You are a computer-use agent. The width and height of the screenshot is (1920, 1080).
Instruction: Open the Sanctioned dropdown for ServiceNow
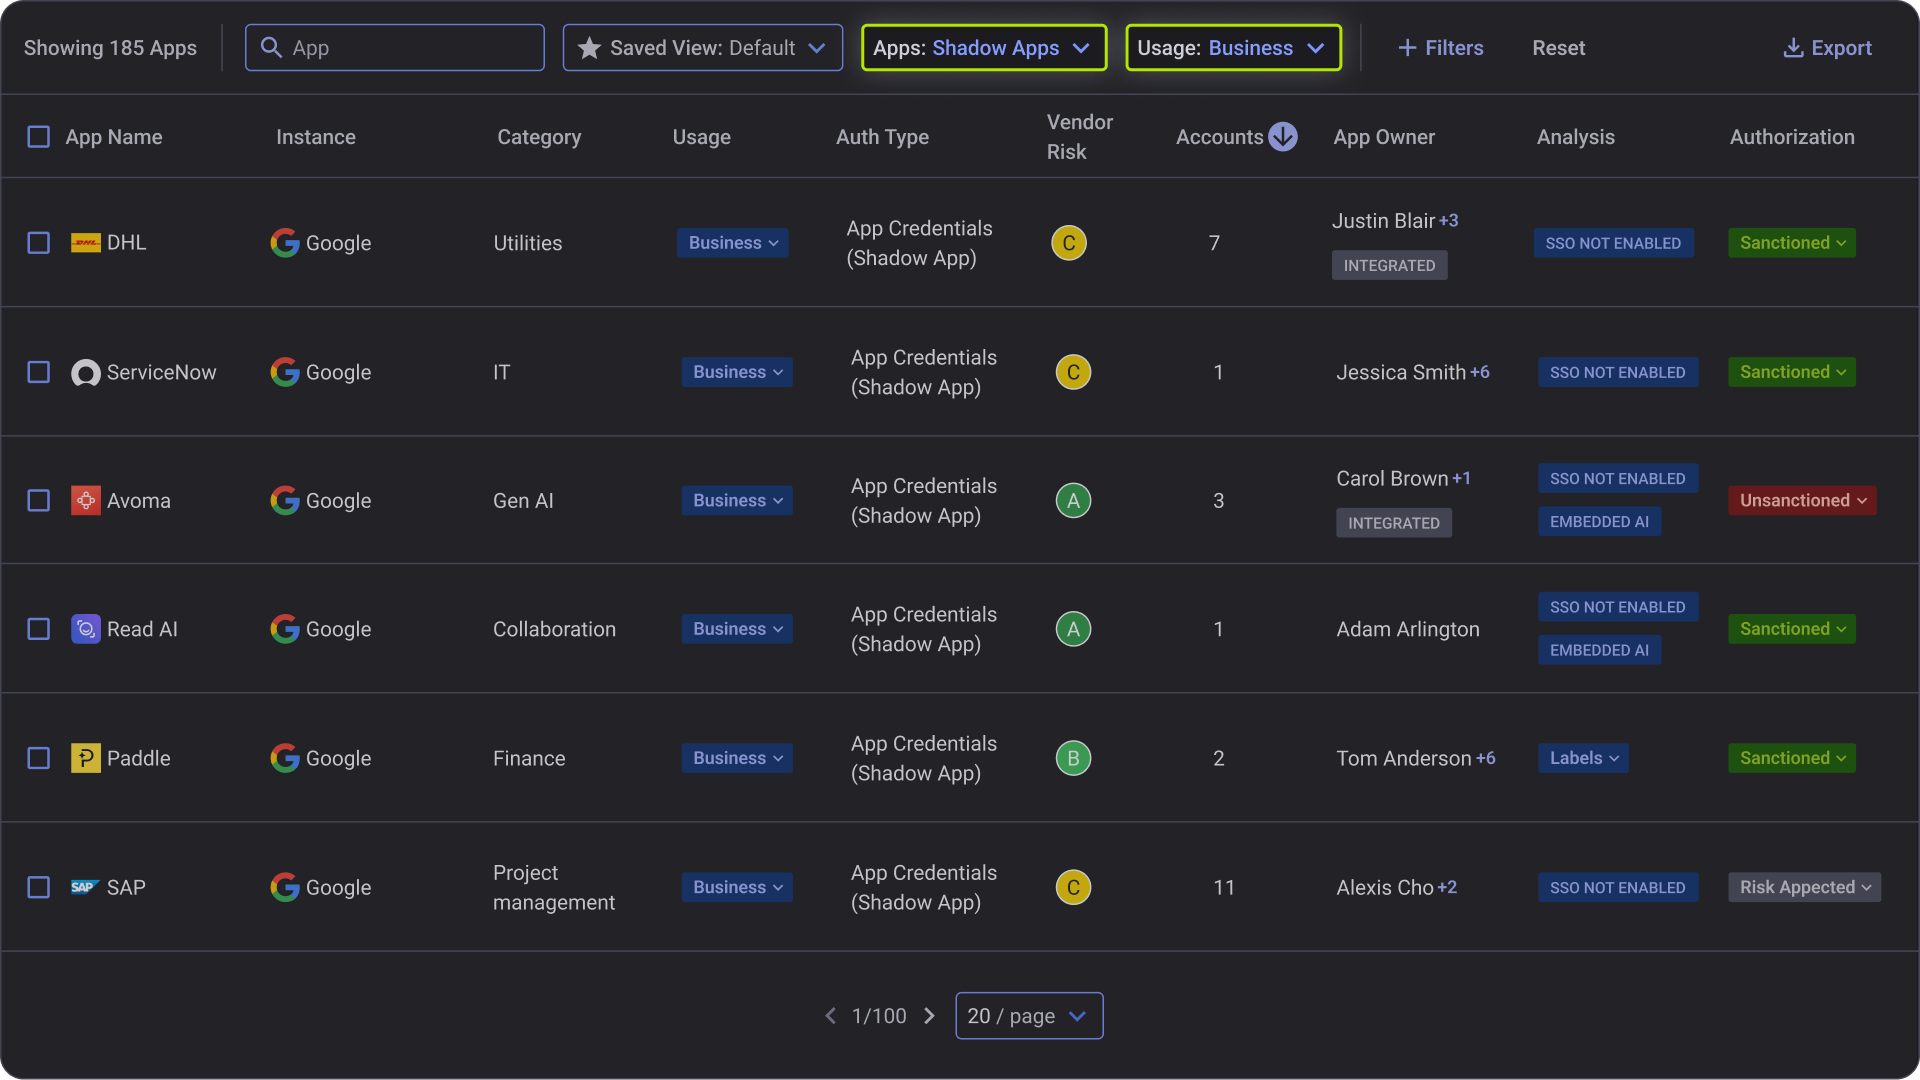tap(1791, 372)
